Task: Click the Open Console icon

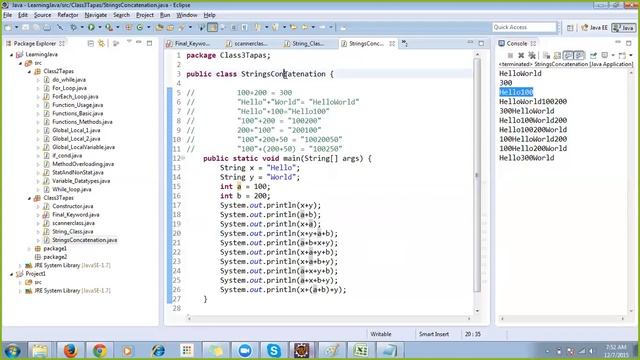Action: point(622,55)
